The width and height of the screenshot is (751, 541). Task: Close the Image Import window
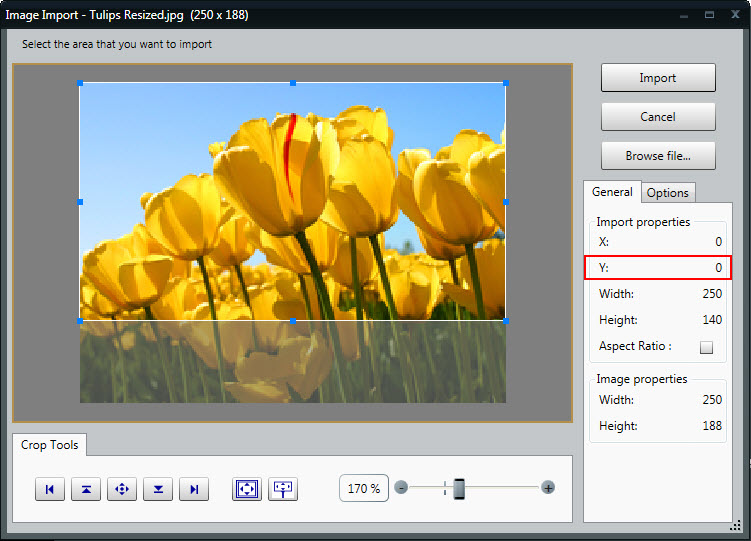(x=735, y=14)
